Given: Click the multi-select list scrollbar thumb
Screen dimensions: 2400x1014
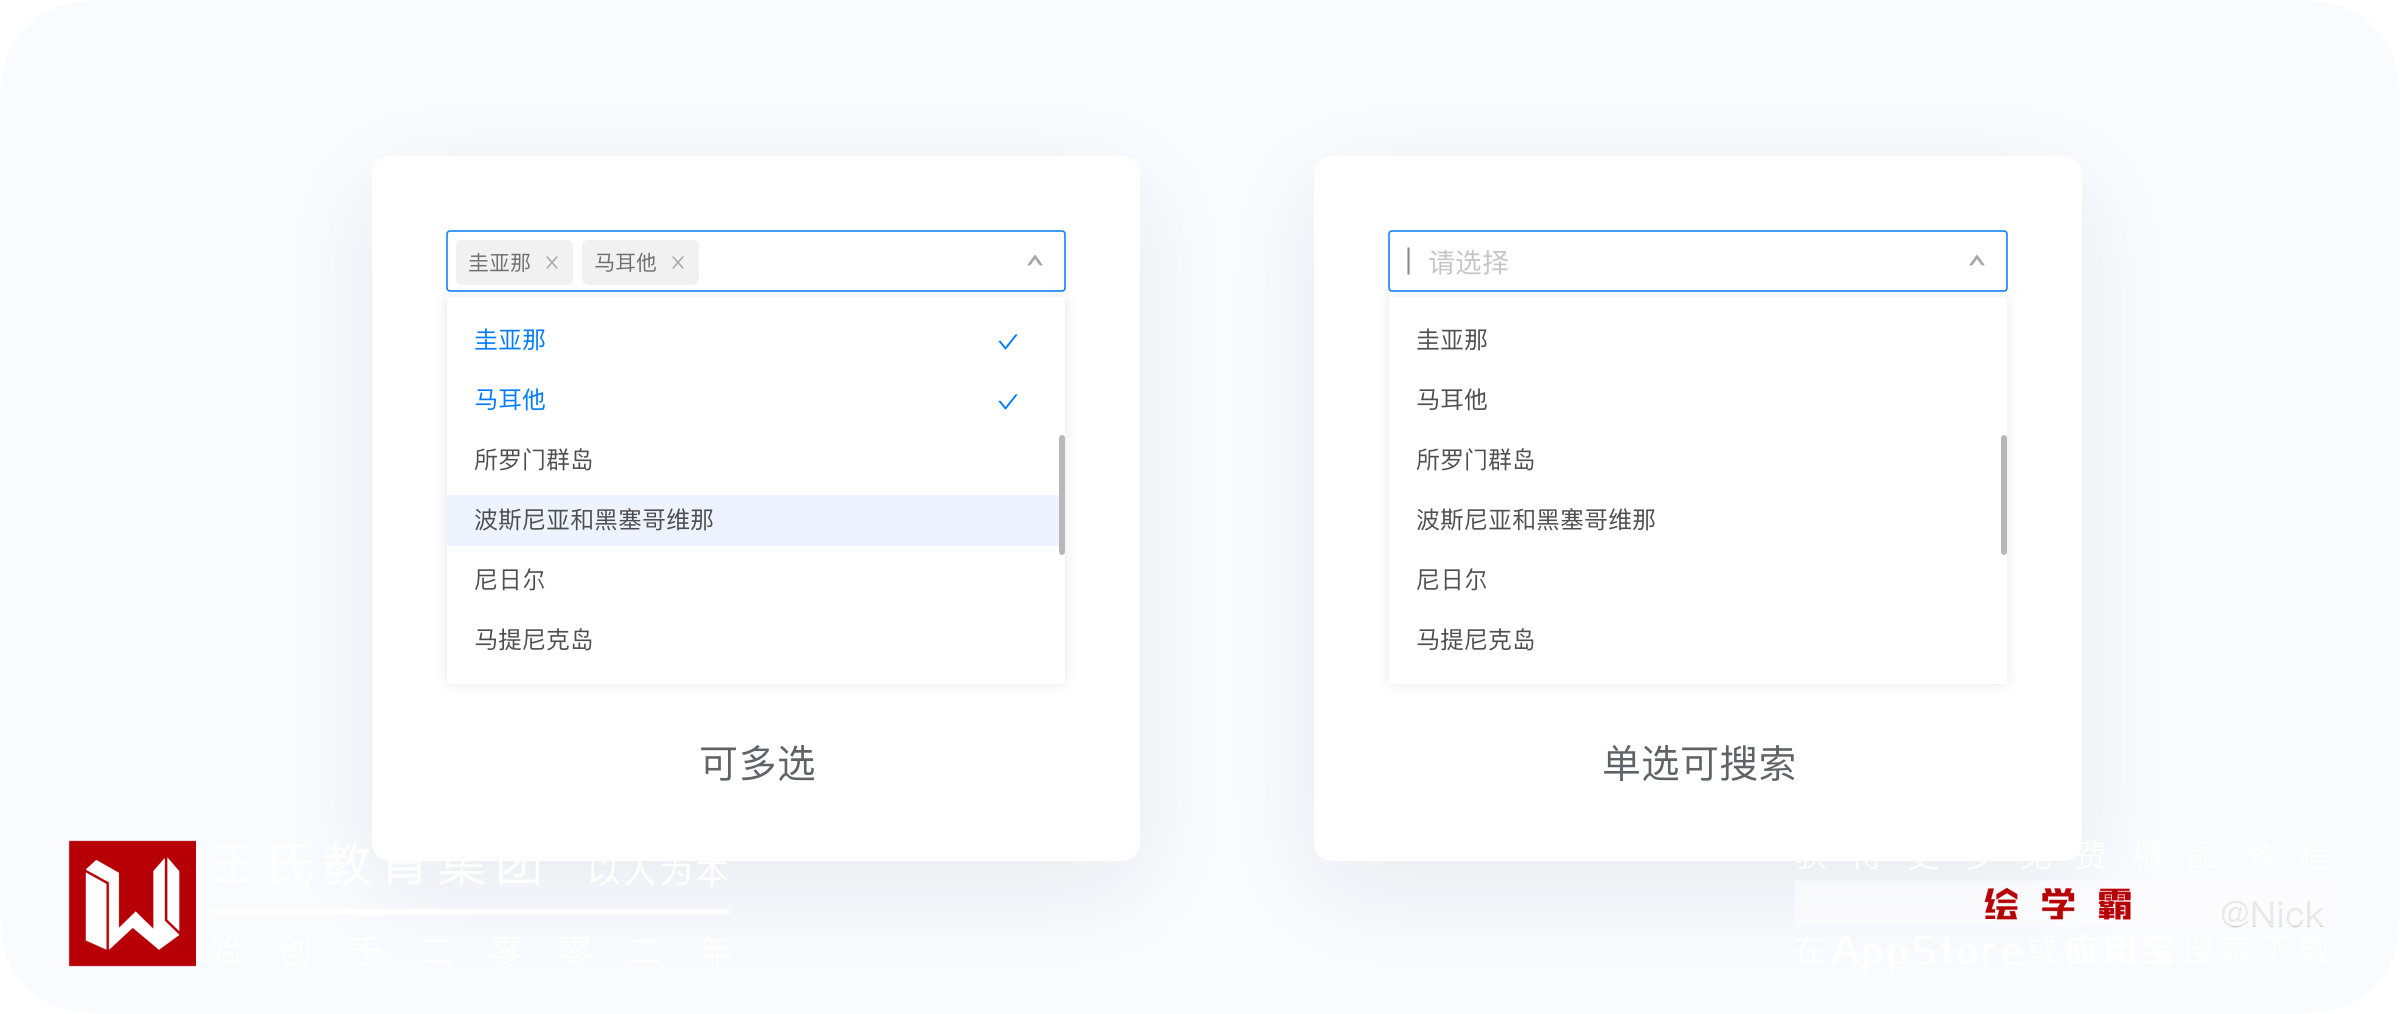Looking at the screenshot, I should coord(1061,494).
